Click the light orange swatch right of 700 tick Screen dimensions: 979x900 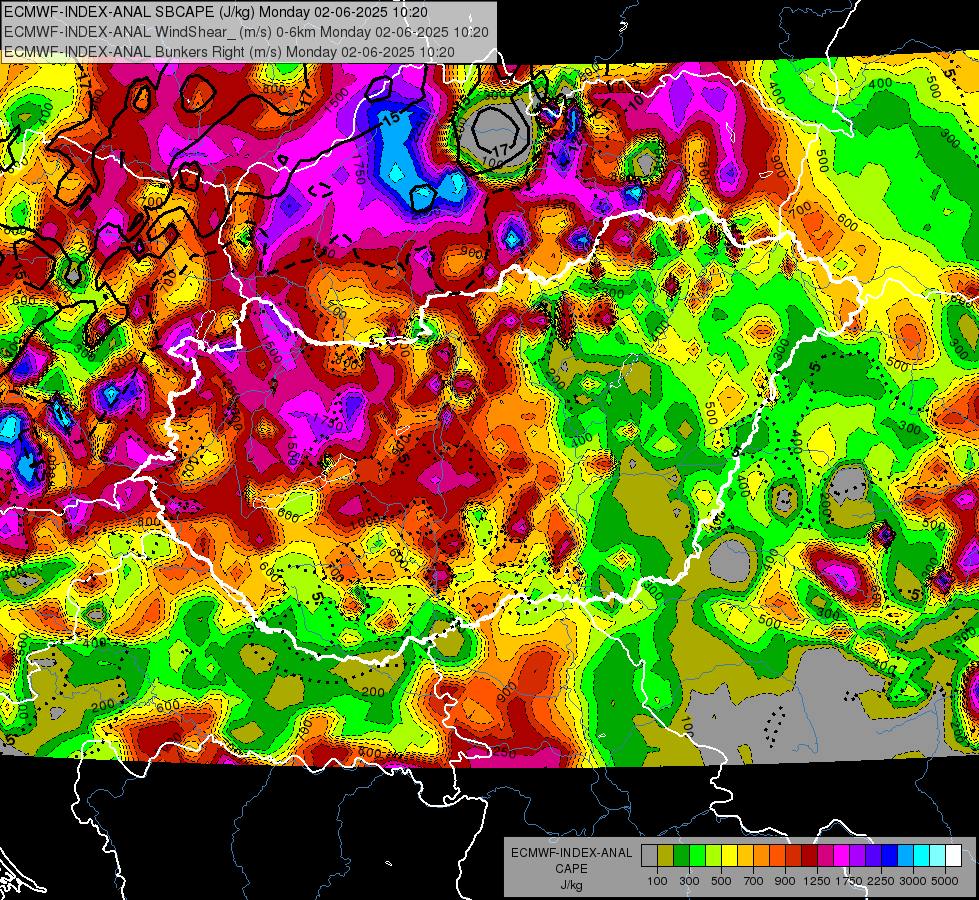click(x=762, y=856)
